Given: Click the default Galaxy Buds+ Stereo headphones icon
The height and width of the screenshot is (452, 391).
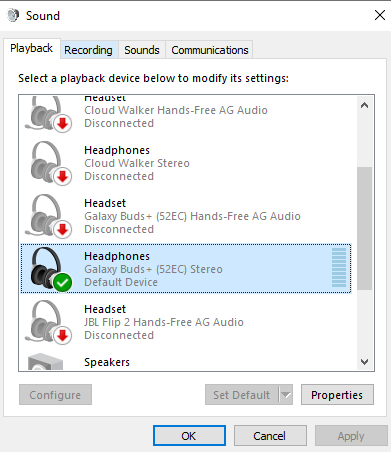Looking at the screenshot, I should click(x=48, y=269).
